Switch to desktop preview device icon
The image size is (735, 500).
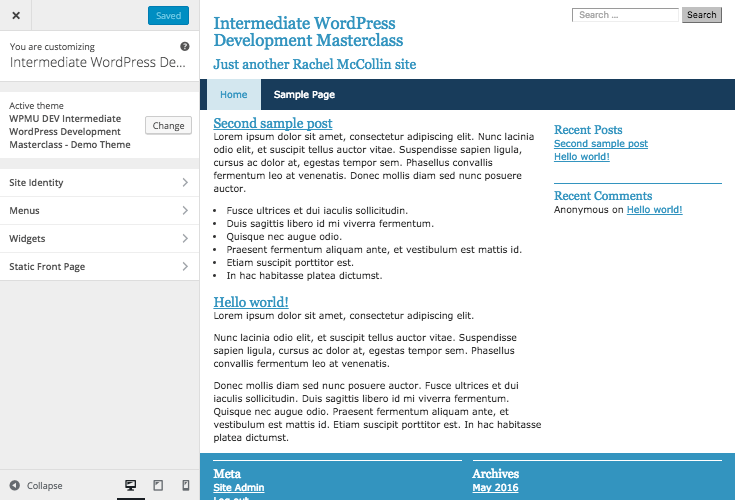[x=130, y=485]
